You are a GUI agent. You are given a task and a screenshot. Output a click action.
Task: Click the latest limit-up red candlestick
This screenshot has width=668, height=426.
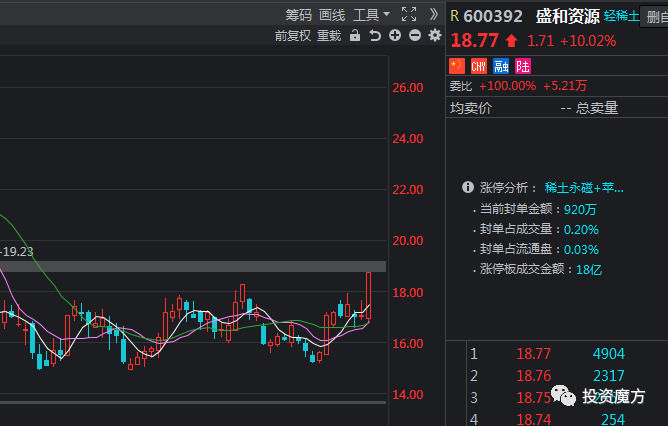pos(369,296)
